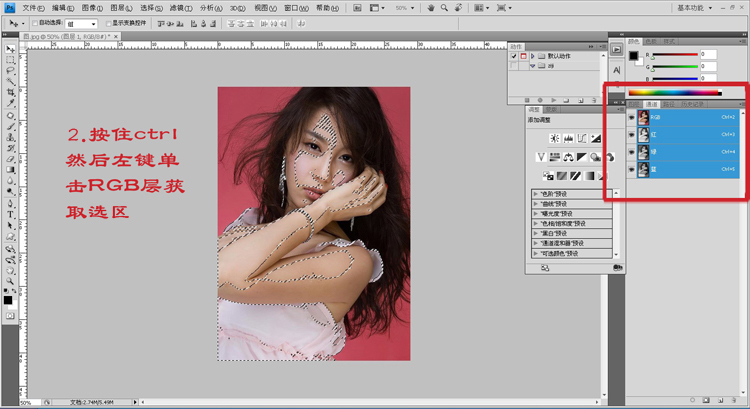Expand the 默认动作 folder in Actions
Viewport: 750px width, 409px height.
pos(533,56)
